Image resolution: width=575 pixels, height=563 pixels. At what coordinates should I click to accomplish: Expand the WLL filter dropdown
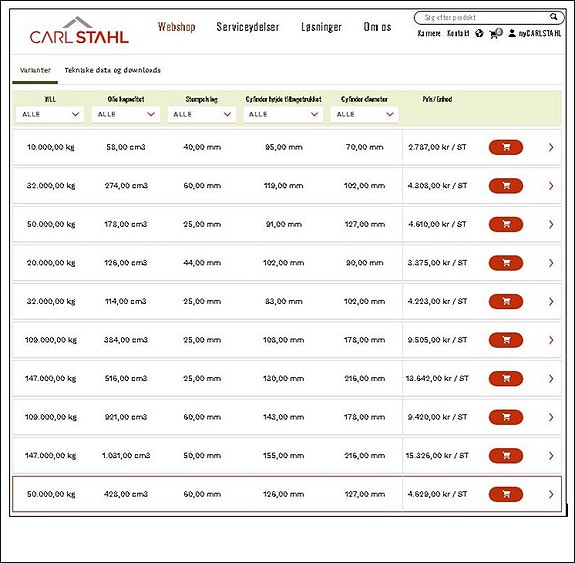coord(50,114)
